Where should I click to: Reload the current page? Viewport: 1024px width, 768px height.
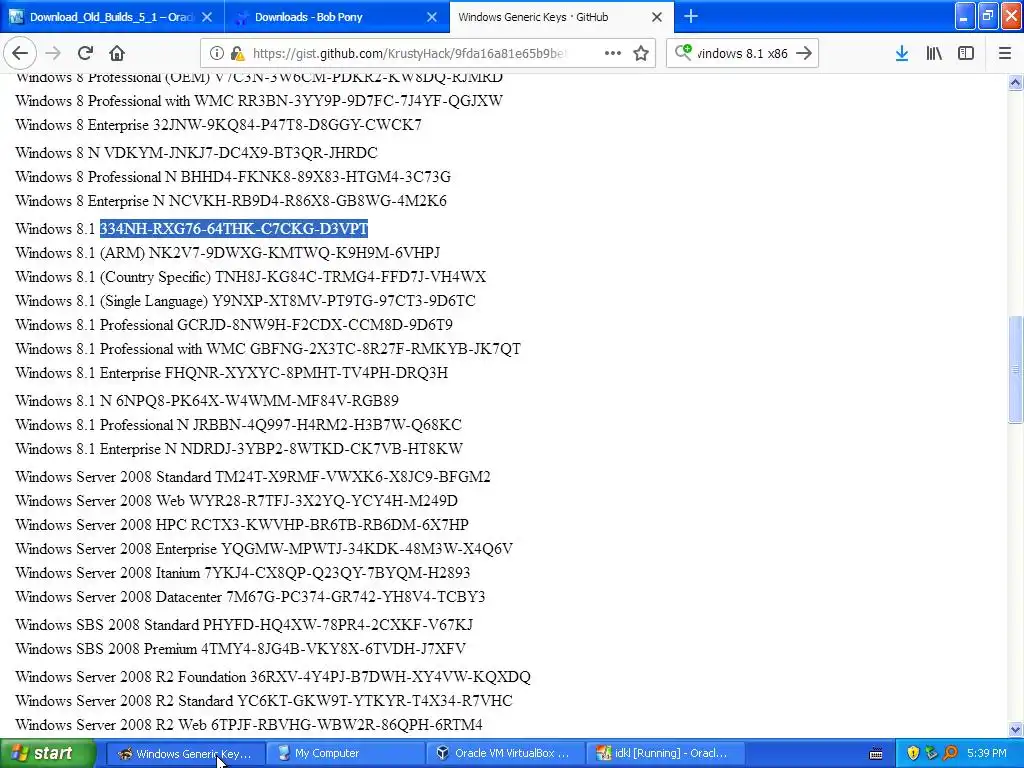pos(85,53)
